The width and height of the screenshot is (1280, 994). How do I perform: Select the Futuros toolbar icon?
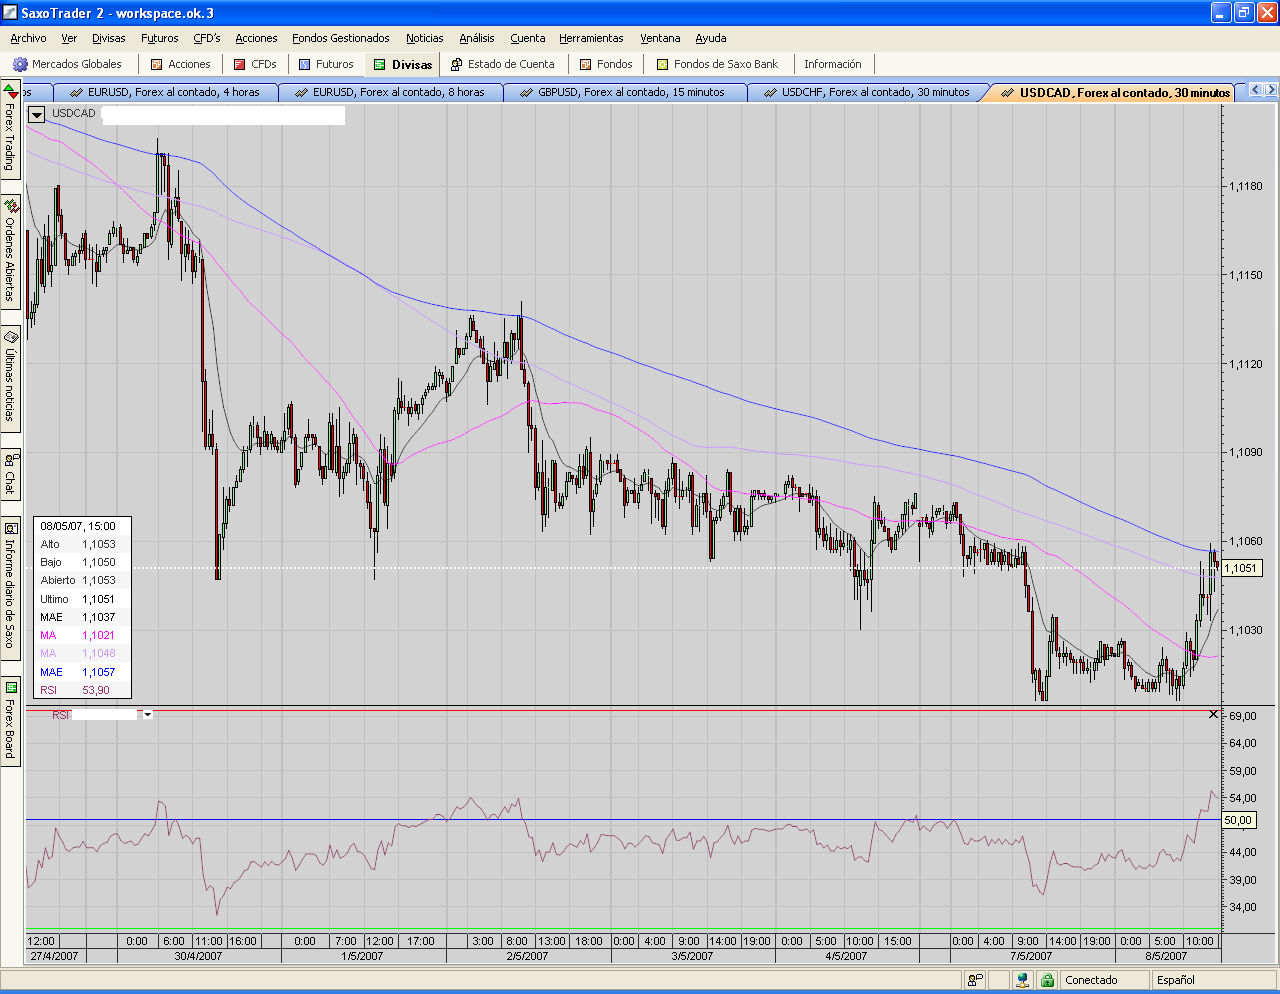(x=305, y=64)
